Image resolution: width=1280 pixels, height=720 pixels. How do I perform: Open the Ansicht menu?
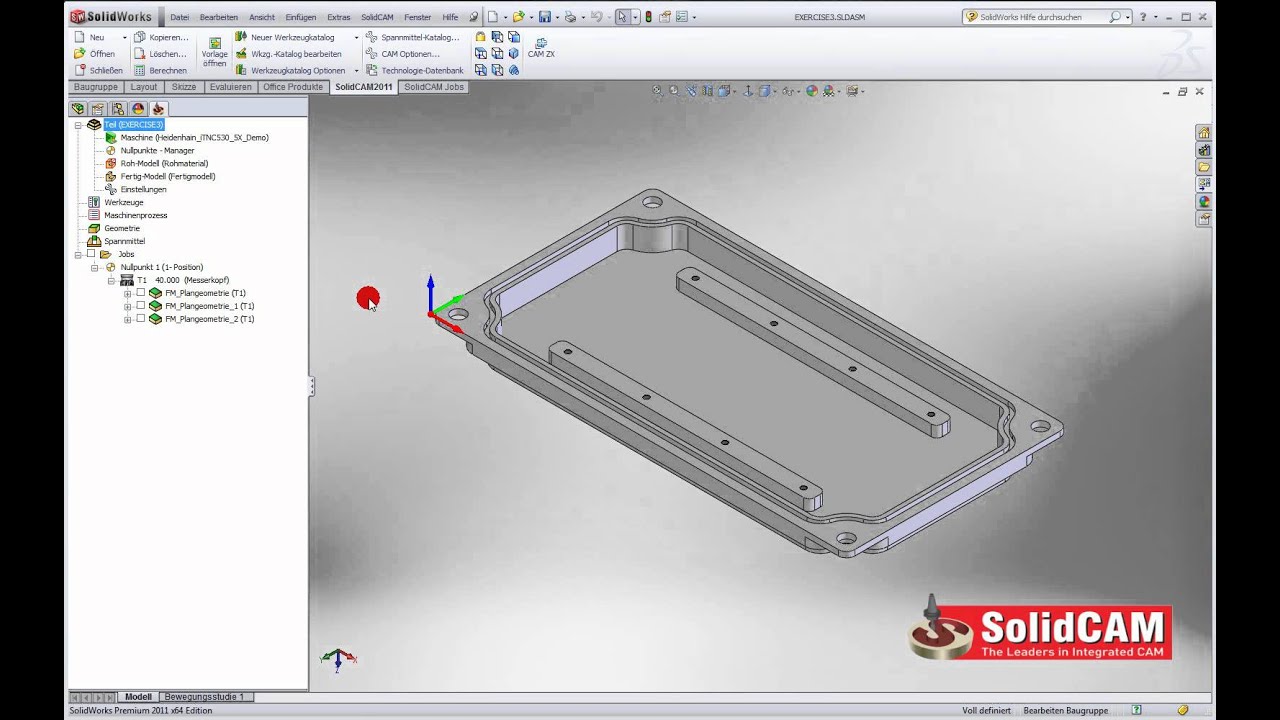(262, 17)
